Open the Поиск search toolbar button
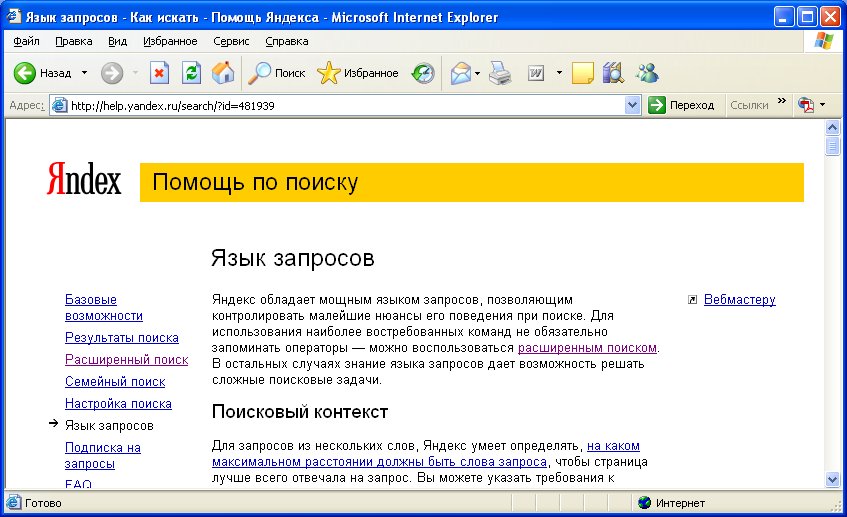This screenshot has width=847, height=517. [277, 73]
